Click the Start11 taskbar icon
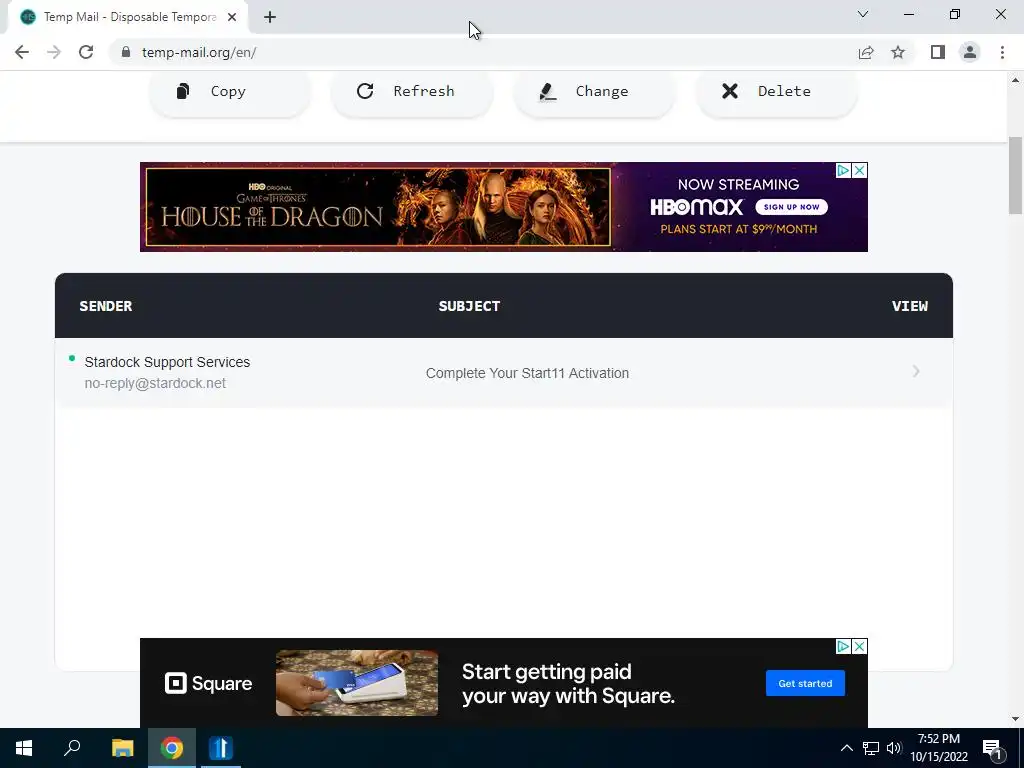Screen dimensions: 1024x768 [x=221, y=748]
